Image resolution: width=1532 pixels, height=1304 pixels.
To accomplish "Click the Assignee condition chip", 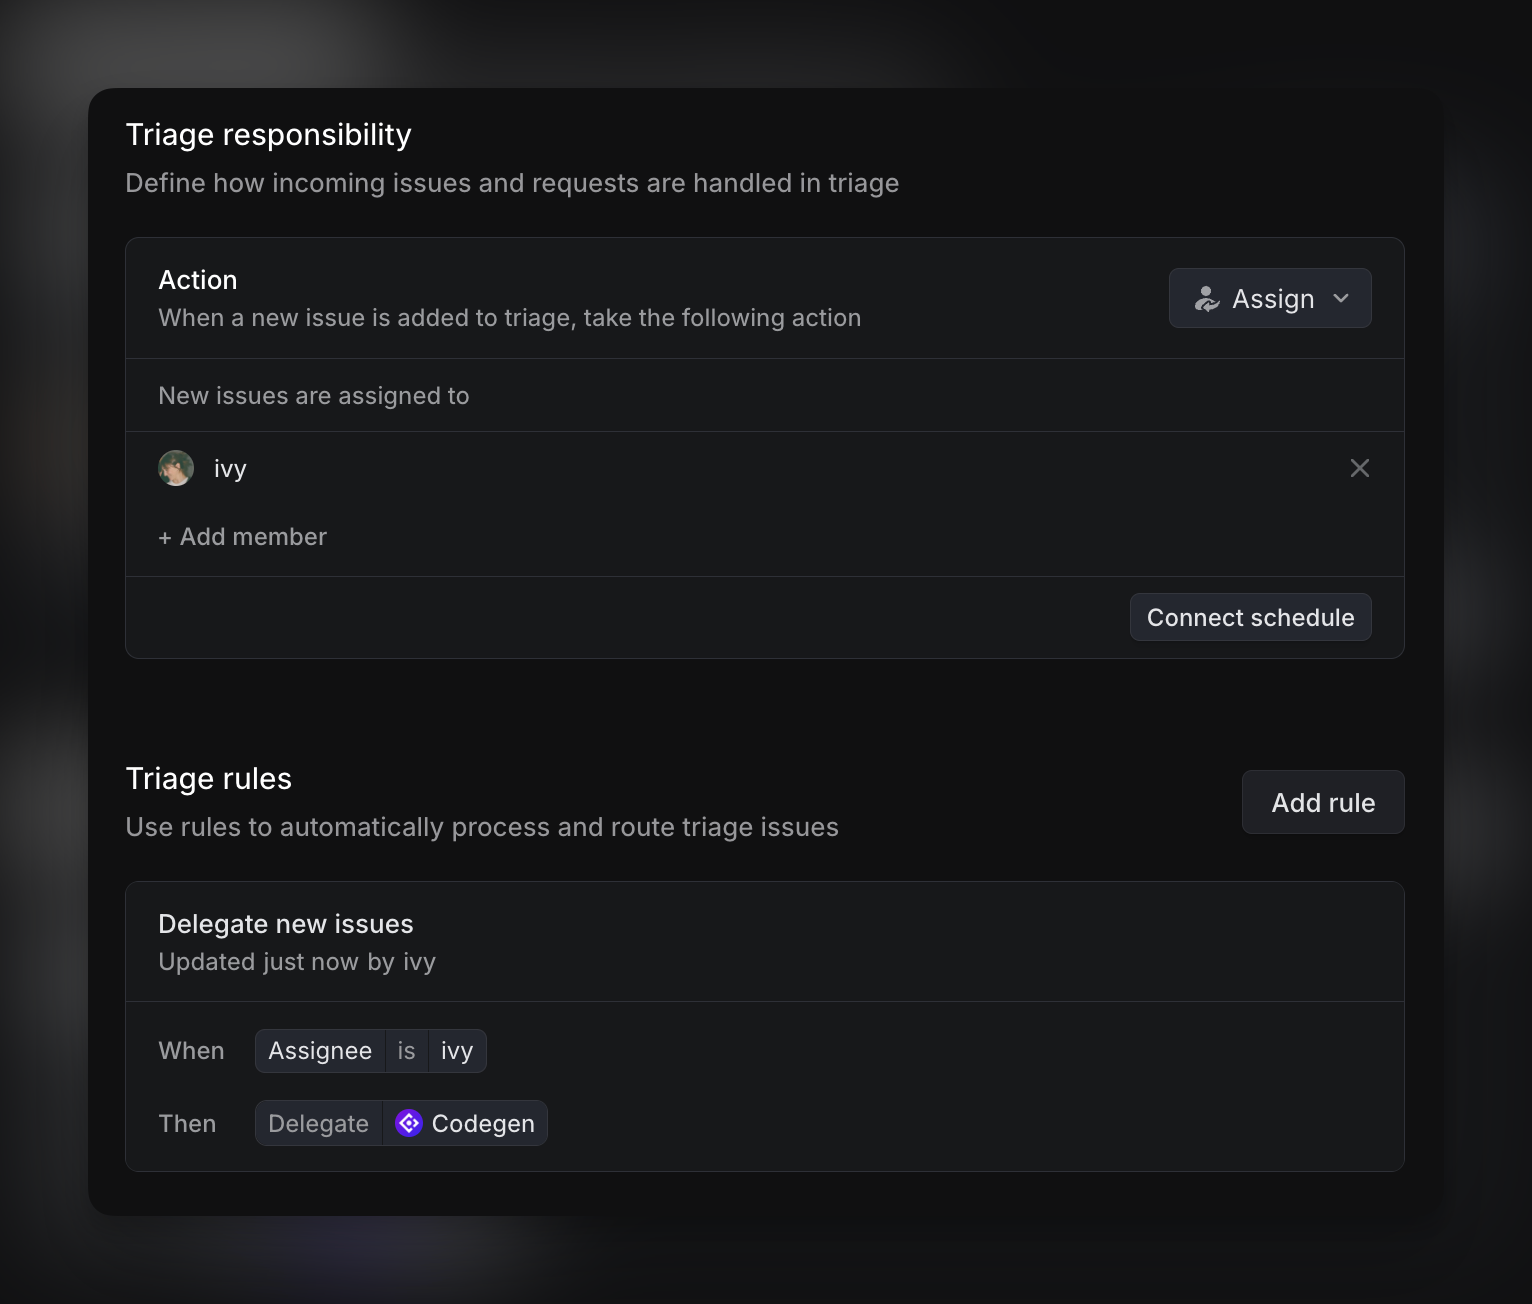I will (x=320, y=1051).
